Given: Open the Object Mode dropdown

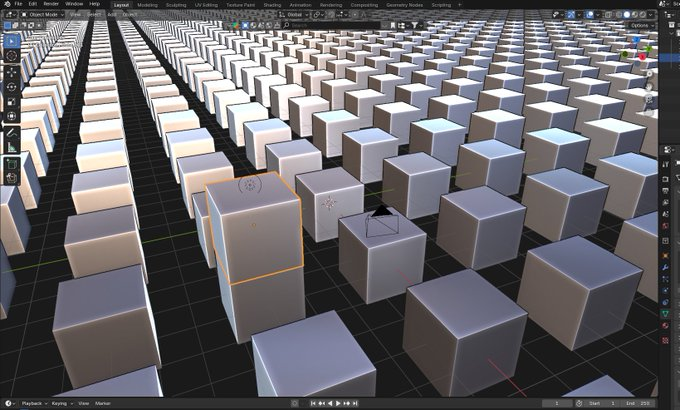Looking at the screenshot, I should click(42, 14).
